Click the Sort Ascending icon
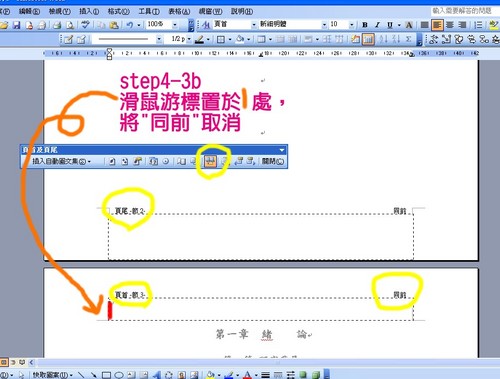Viewport: 500px width, 379px height. [x=384, y=39]
